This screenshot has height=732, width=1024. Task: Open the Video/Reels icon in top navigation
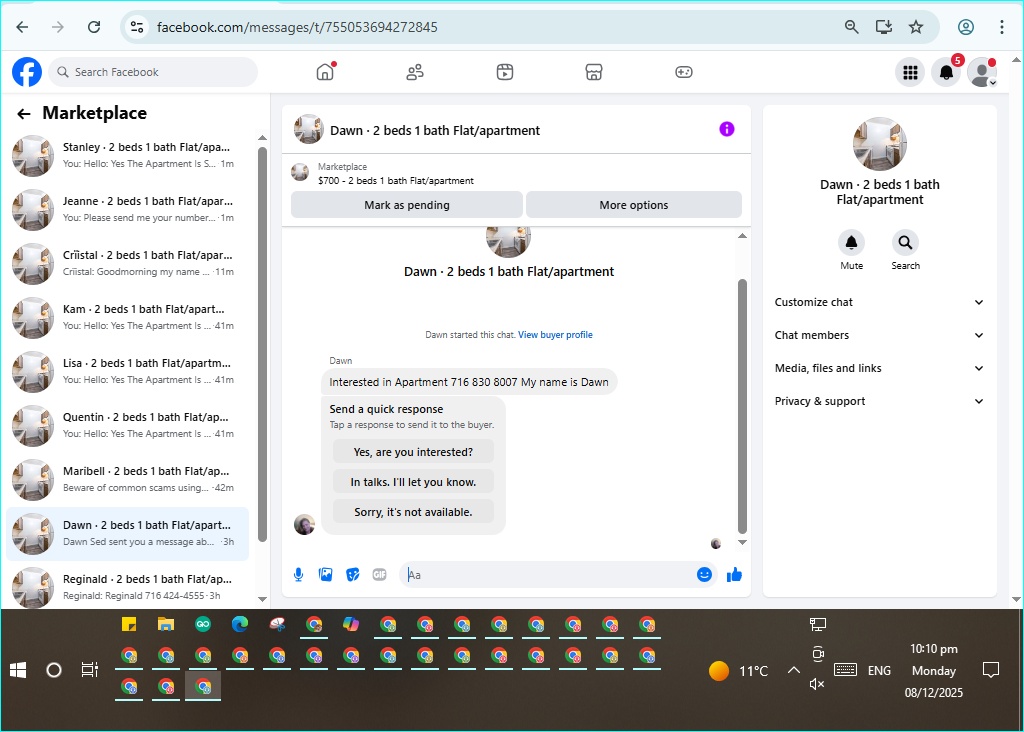point(505,72)
